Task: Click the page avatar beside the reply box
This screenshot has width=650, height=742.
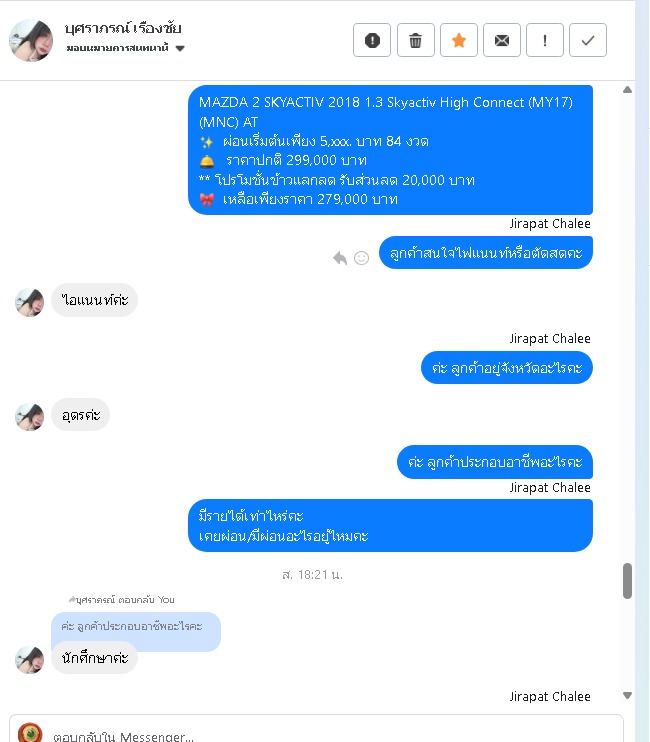Action: click(x=30, y=733)
